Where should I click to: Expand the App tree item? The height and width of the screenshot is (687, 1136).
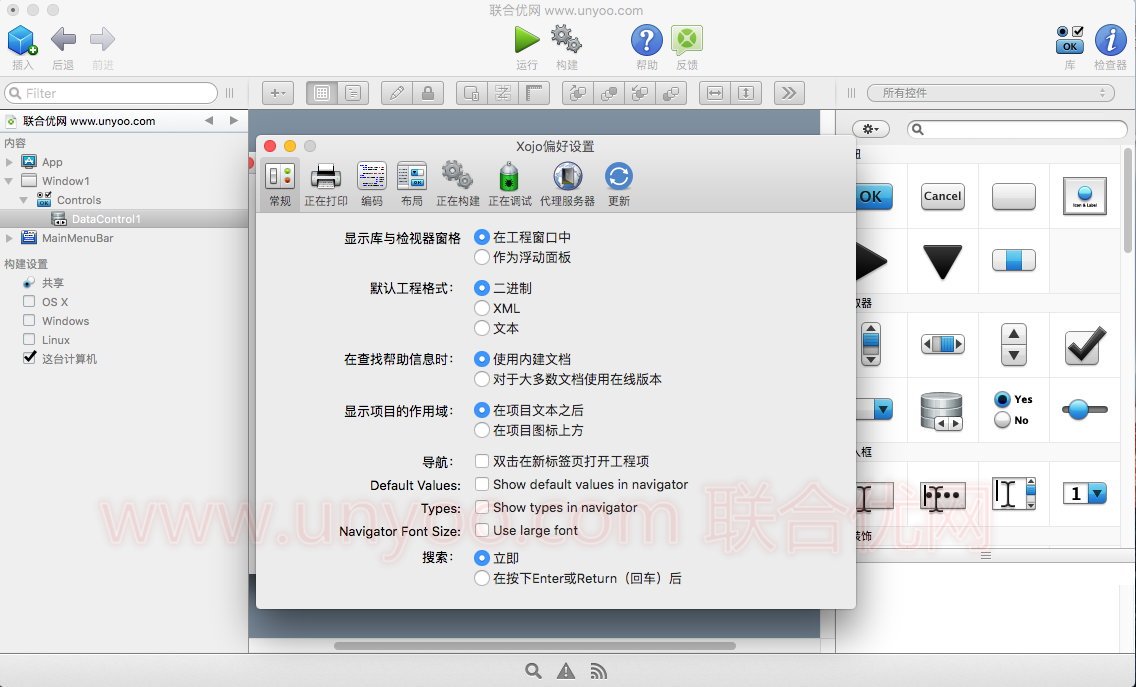tap(9, 162)
